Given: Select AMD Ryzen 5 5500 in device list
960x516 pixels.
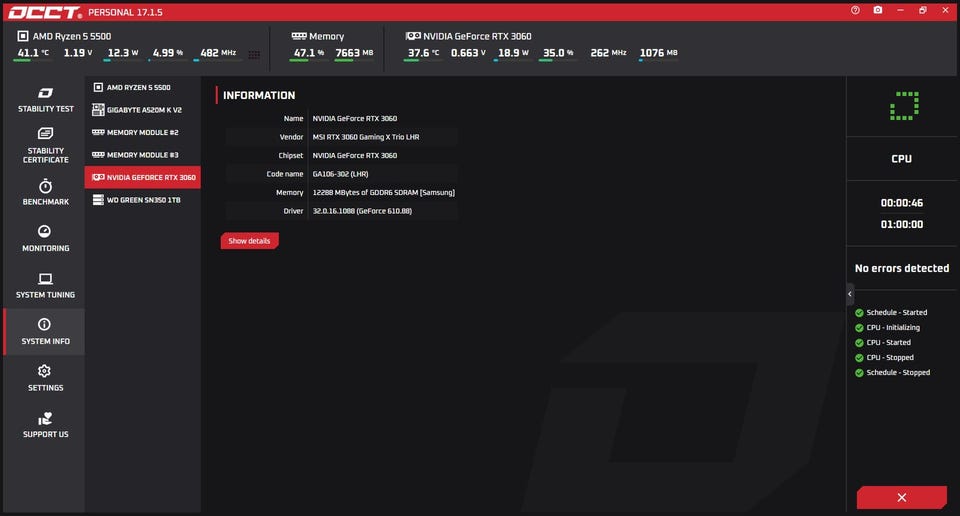Looking at the screenshot, I should [x=143, y=88].
